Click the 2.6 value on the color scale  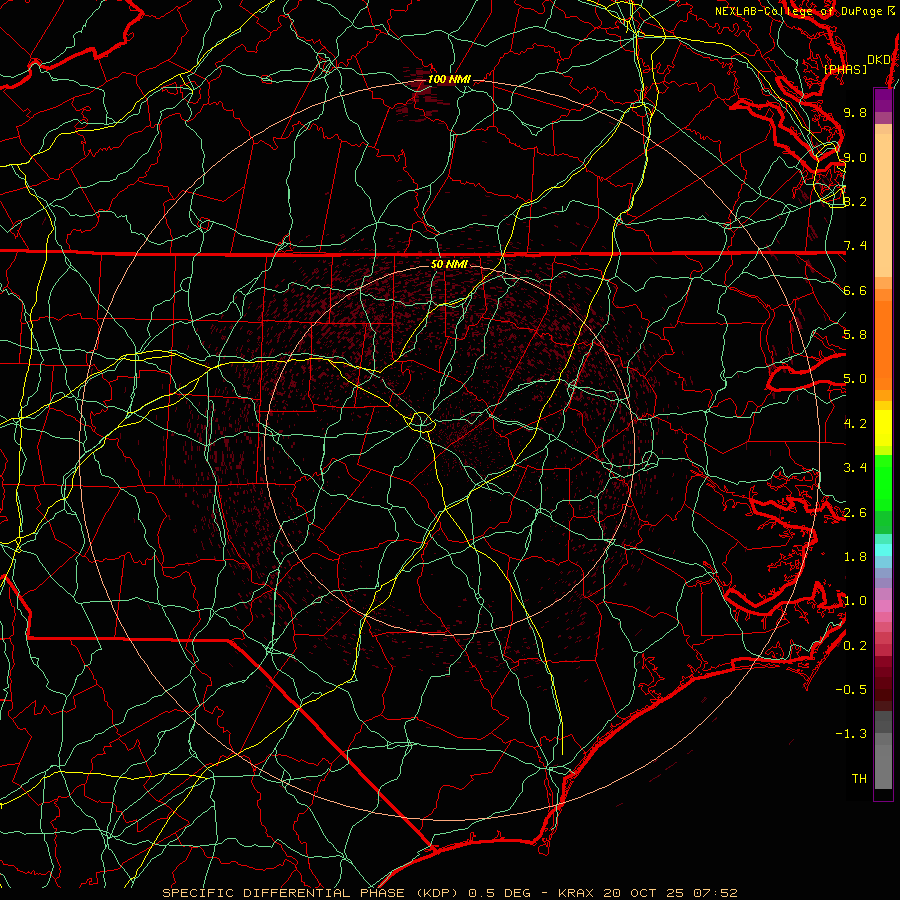click(855, 513)
